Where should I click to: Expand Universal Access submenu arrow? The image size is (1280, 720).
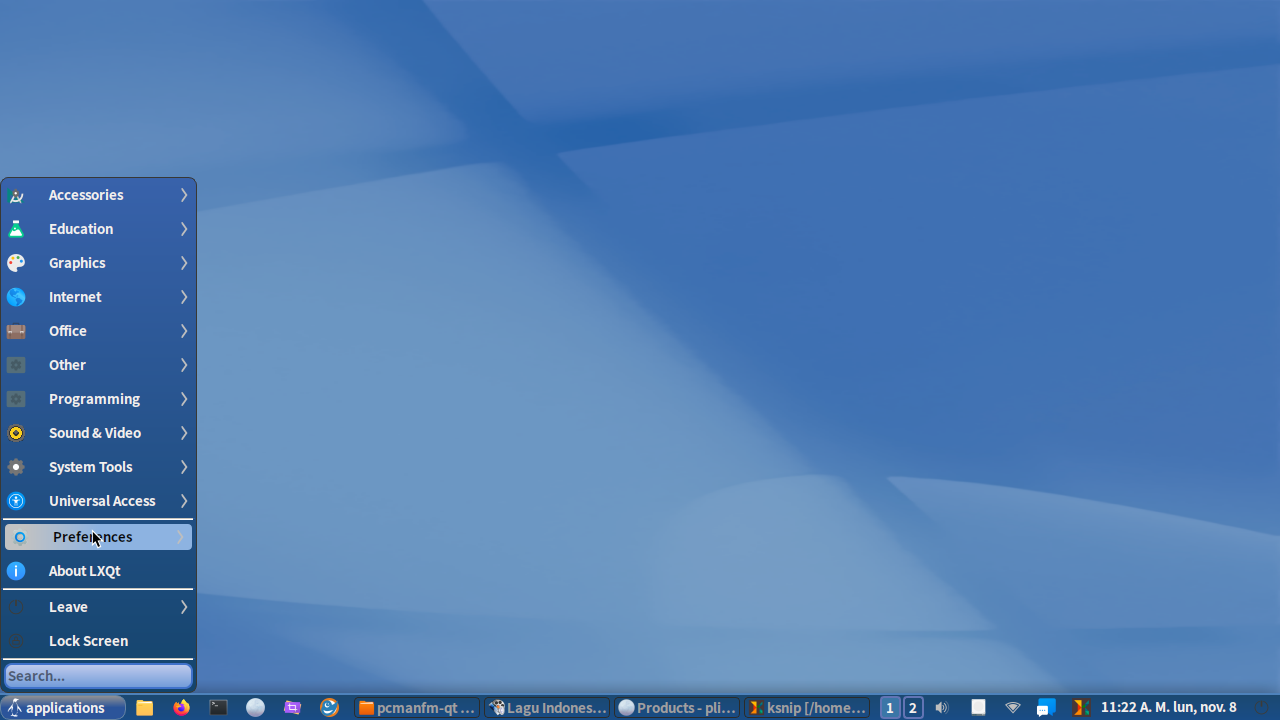click(184, 501)
